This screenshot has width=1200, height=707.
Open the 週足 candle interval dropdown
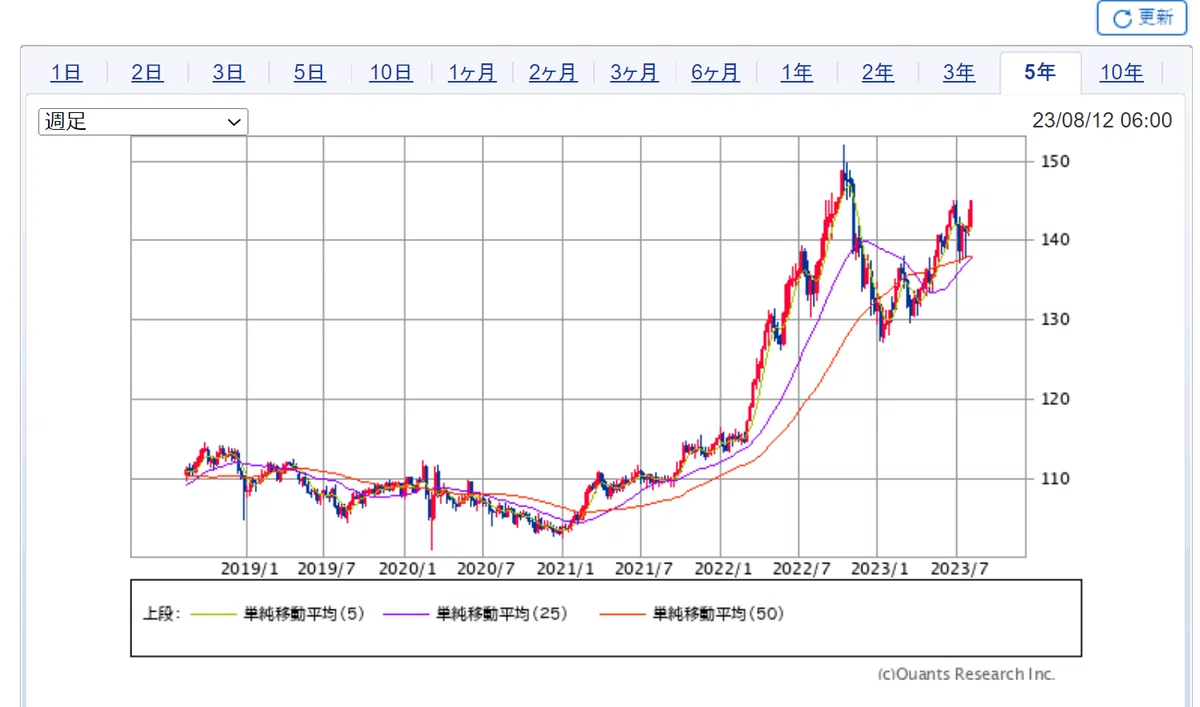pyautogui.click(x=143, y=122)
